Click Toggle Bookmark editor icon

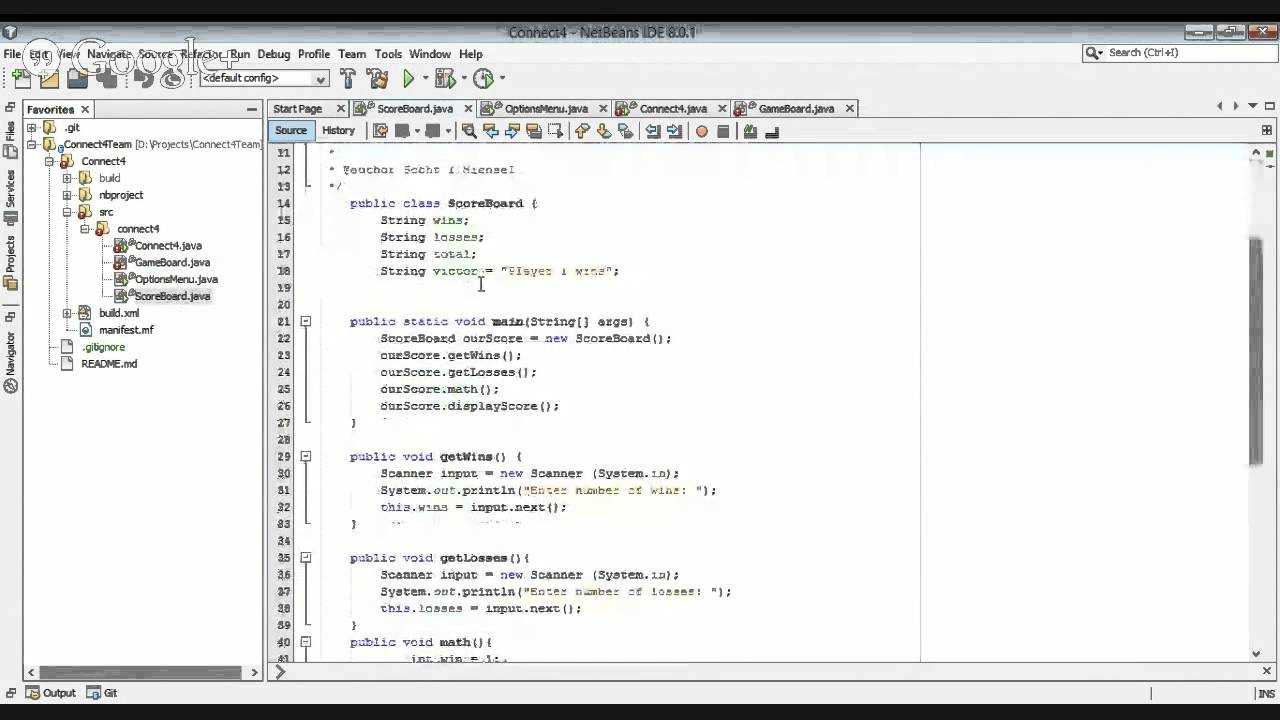click(626, 131)
